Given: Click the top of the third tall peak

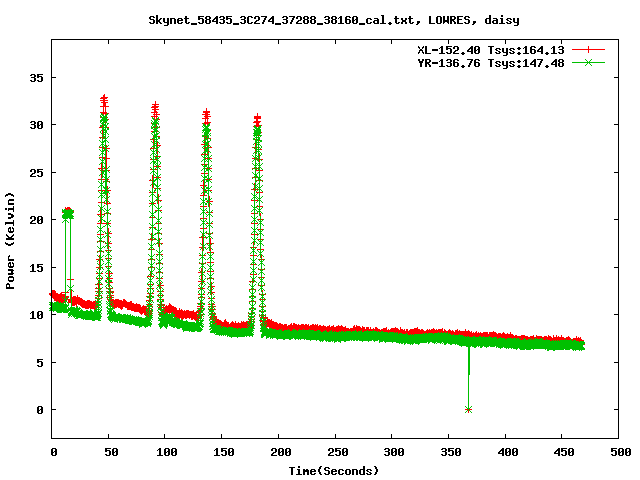Looking at the screenshot, I should click(207, 113).
